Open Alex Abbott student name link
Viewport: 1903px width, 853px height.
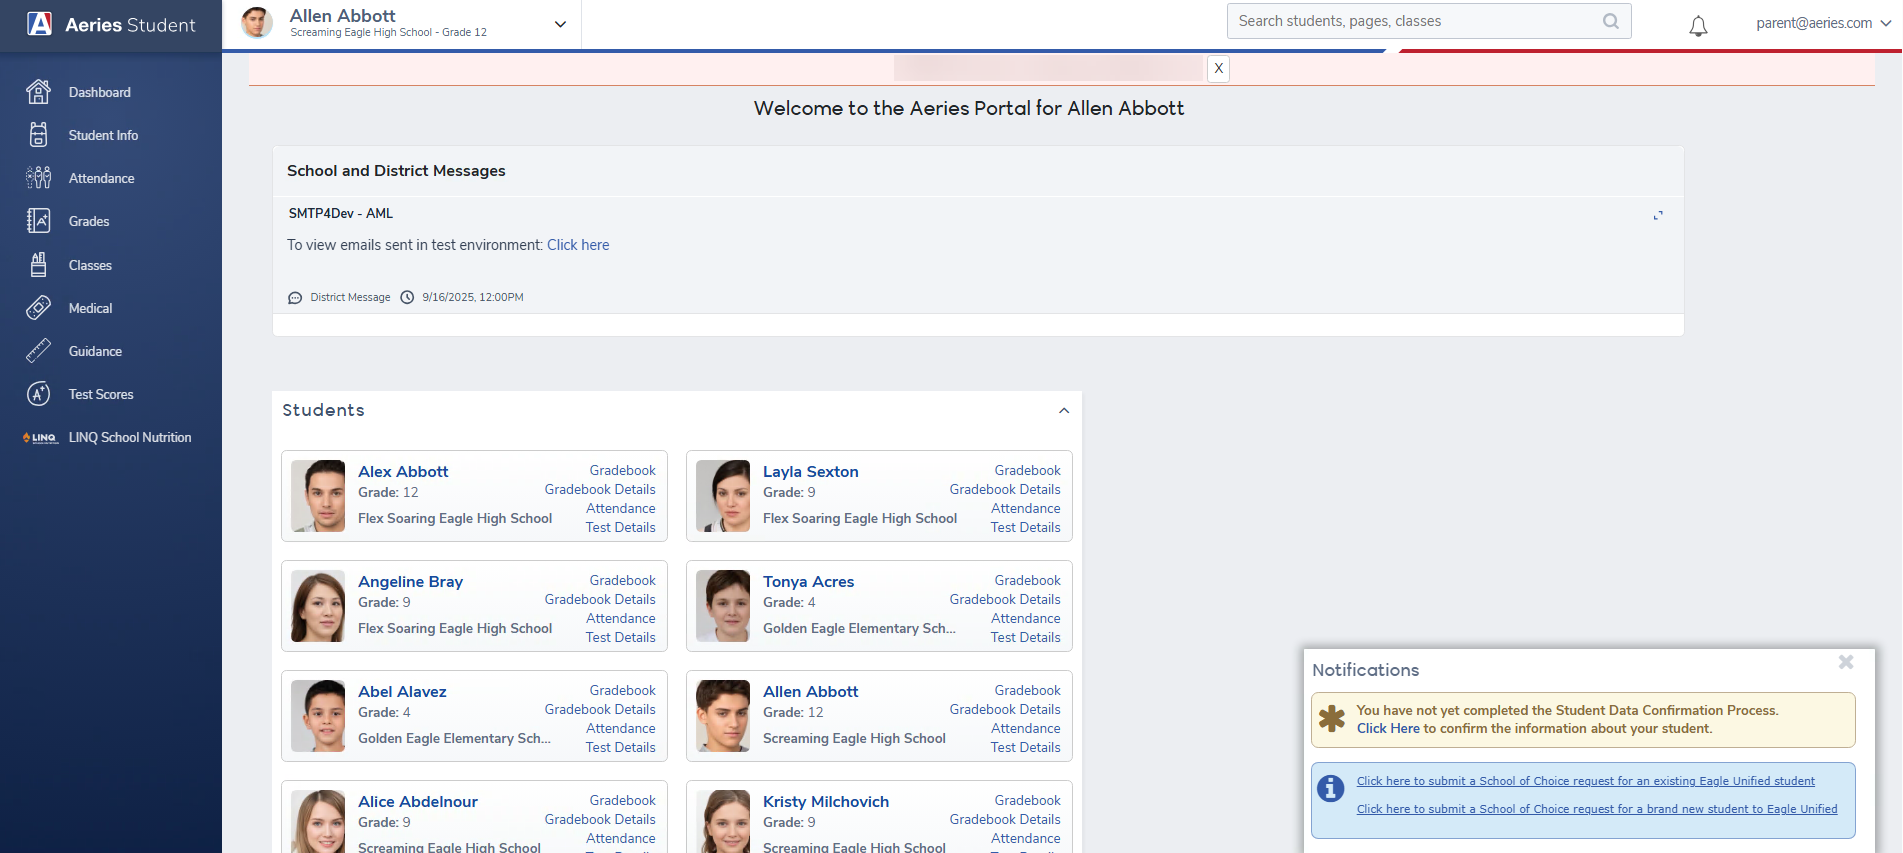(403, 472)
